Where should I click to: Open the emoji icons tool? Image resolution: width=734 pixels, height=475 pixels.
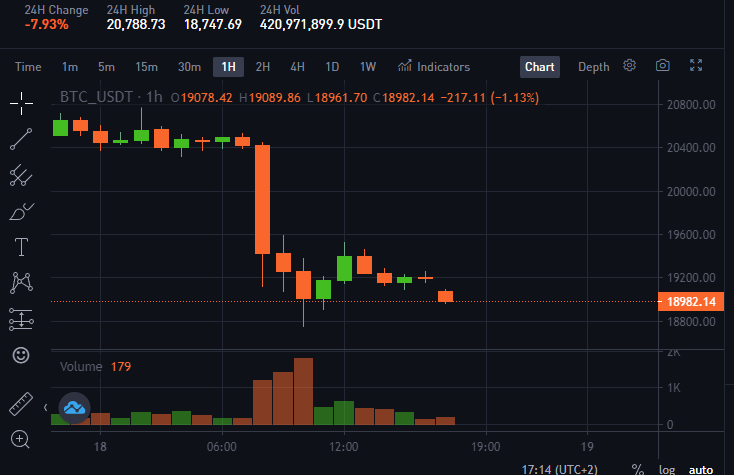click(21, 355)
